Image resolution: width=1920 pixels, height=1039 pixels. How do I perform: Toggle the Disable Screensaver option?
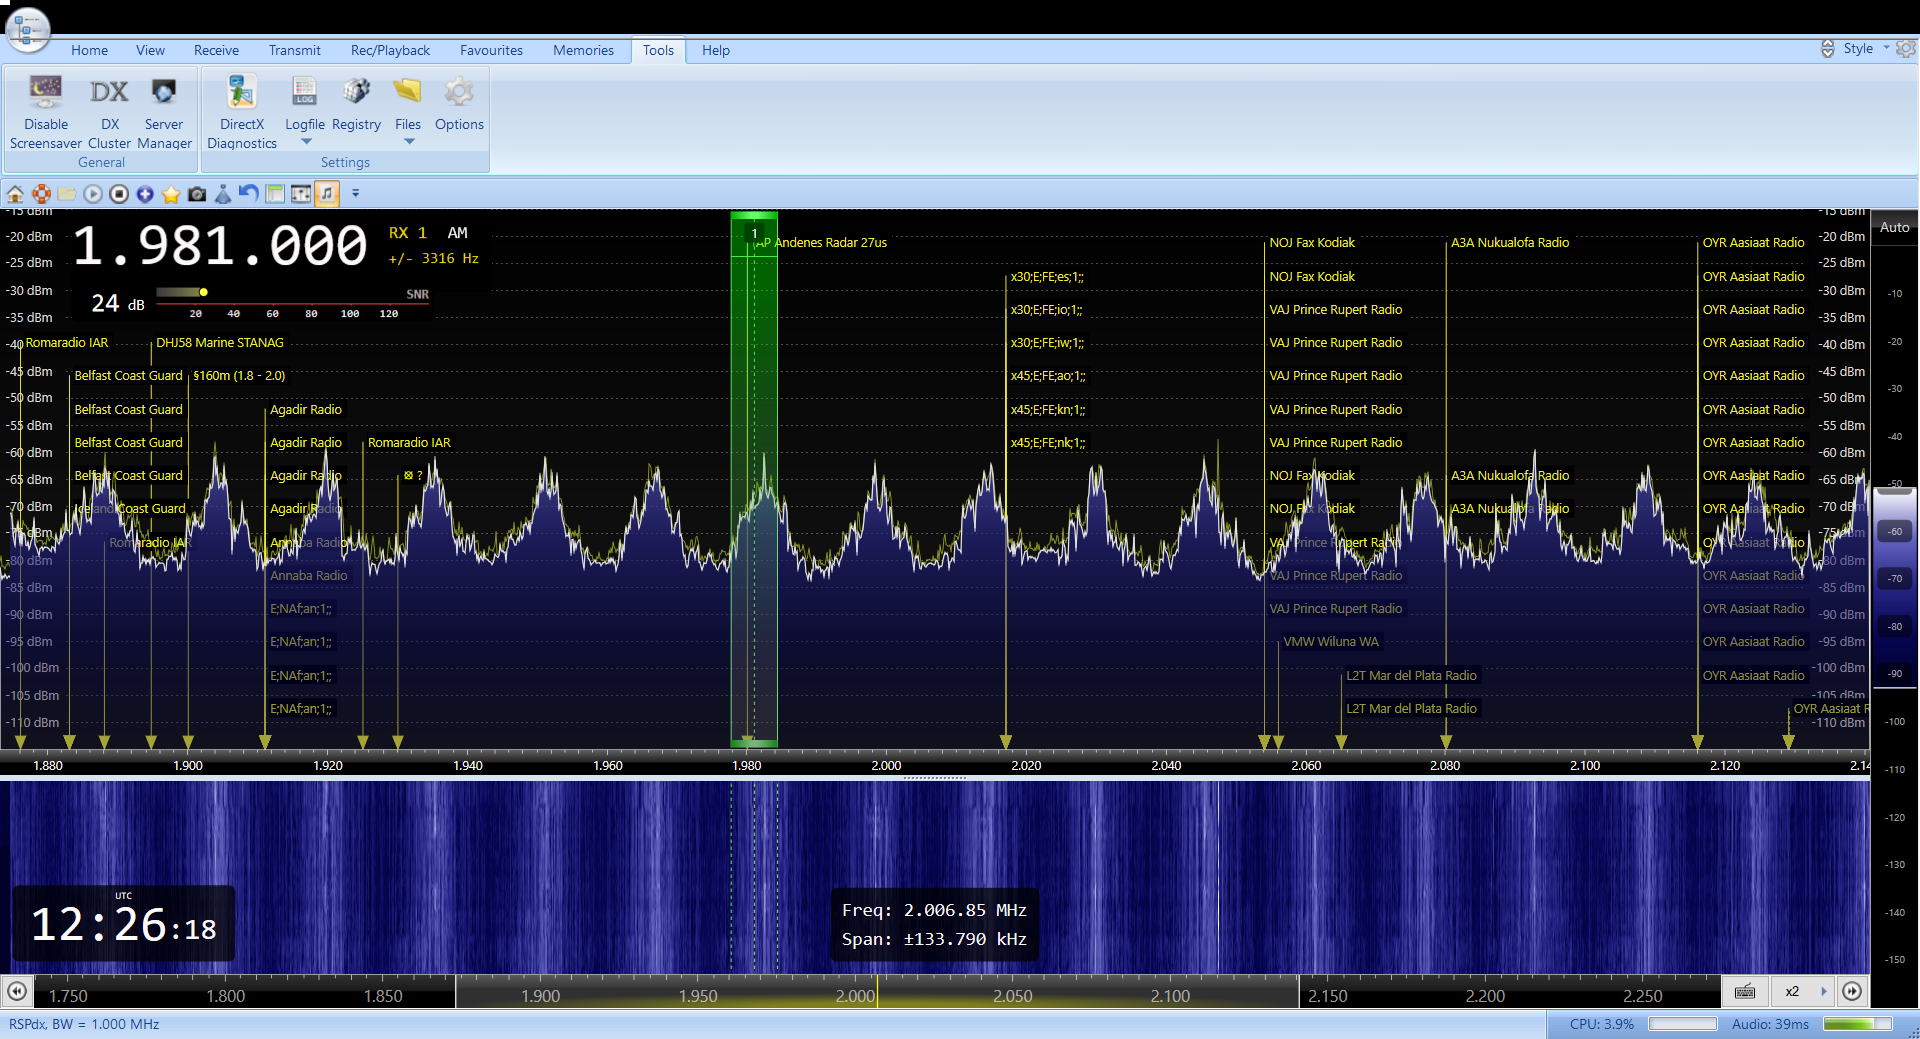[46, 93]
